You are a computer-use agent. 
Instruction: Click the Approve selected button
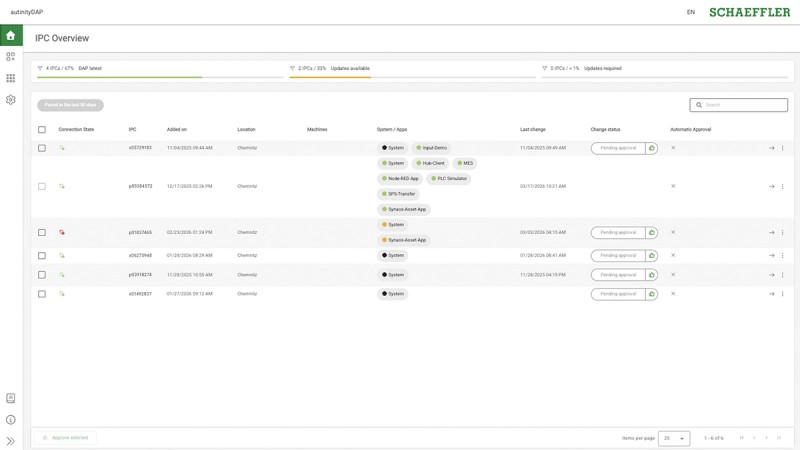(x=66, y=438)
